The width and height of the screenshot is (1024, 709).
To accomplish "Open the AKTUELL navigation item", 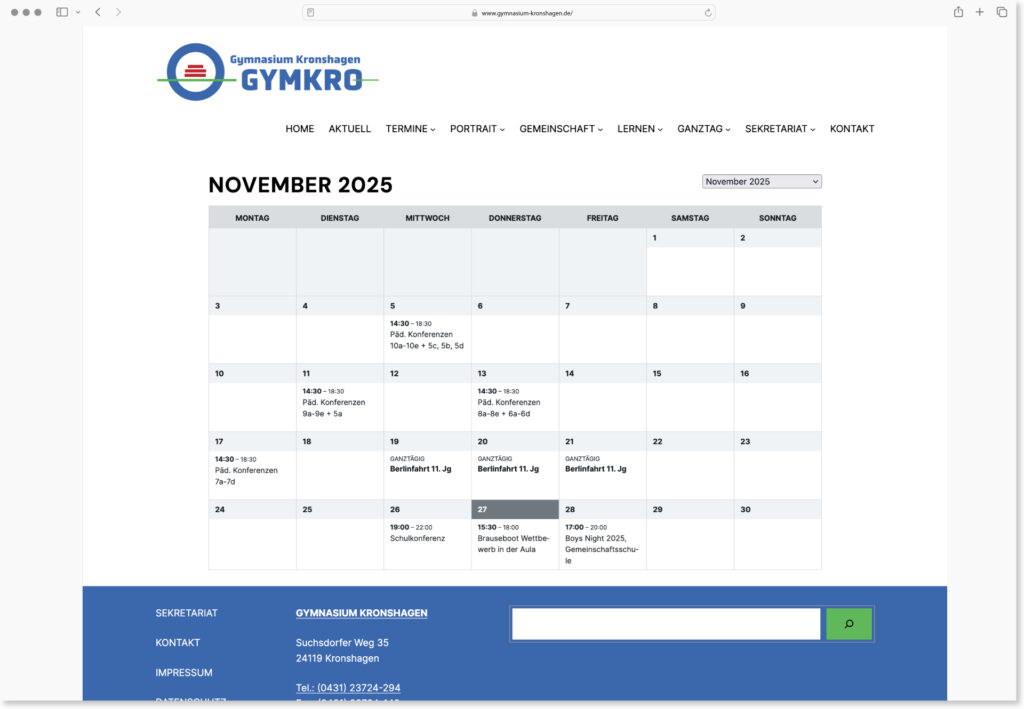I will point(349,128).
